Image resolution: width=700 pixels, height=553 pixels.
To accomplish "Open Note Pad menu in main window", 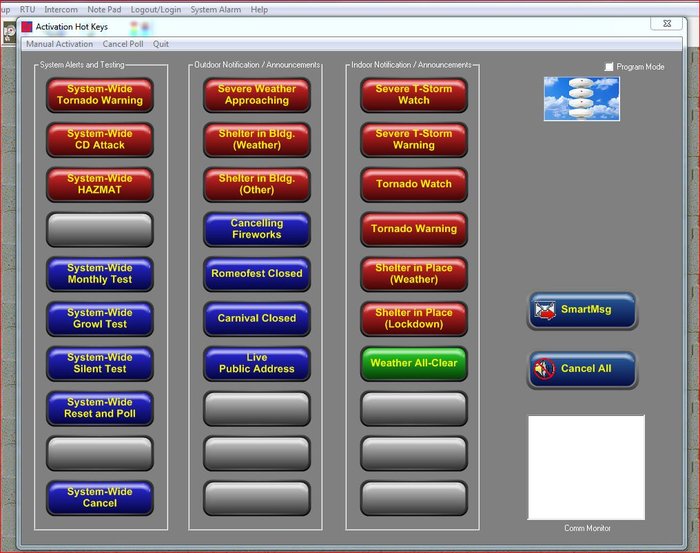I will tap(104, 9).
